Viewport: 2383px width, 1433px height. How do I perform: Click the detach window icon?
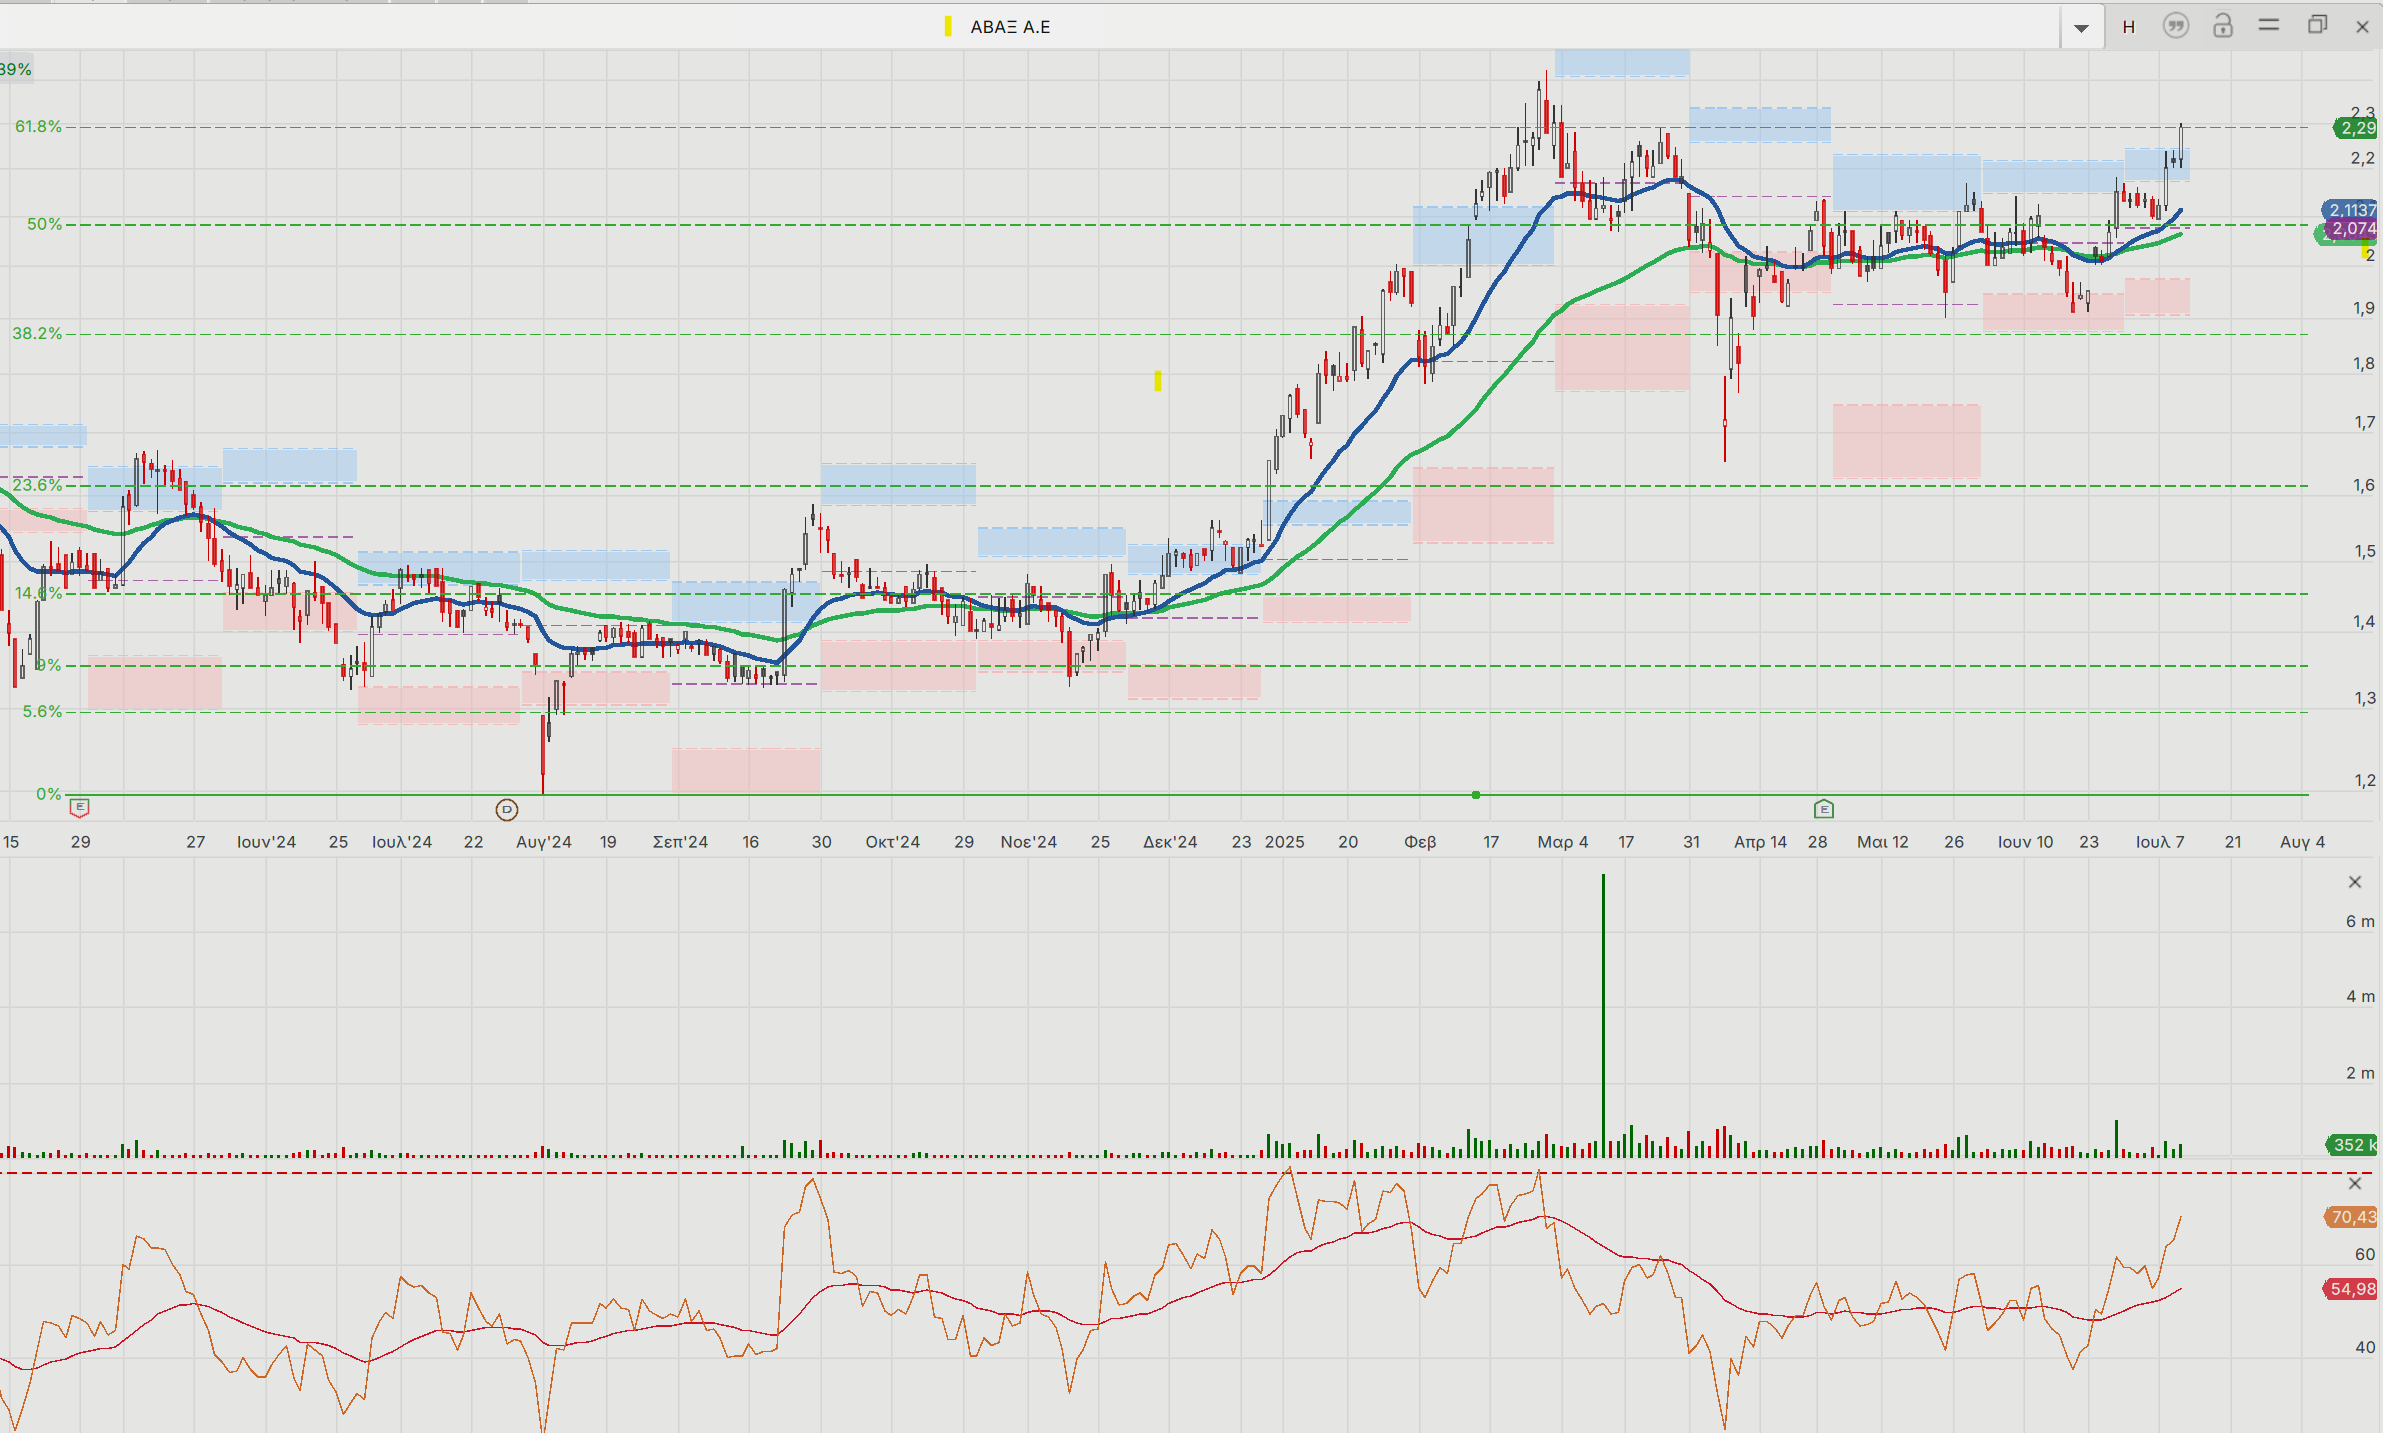[x=2317, y=25]
